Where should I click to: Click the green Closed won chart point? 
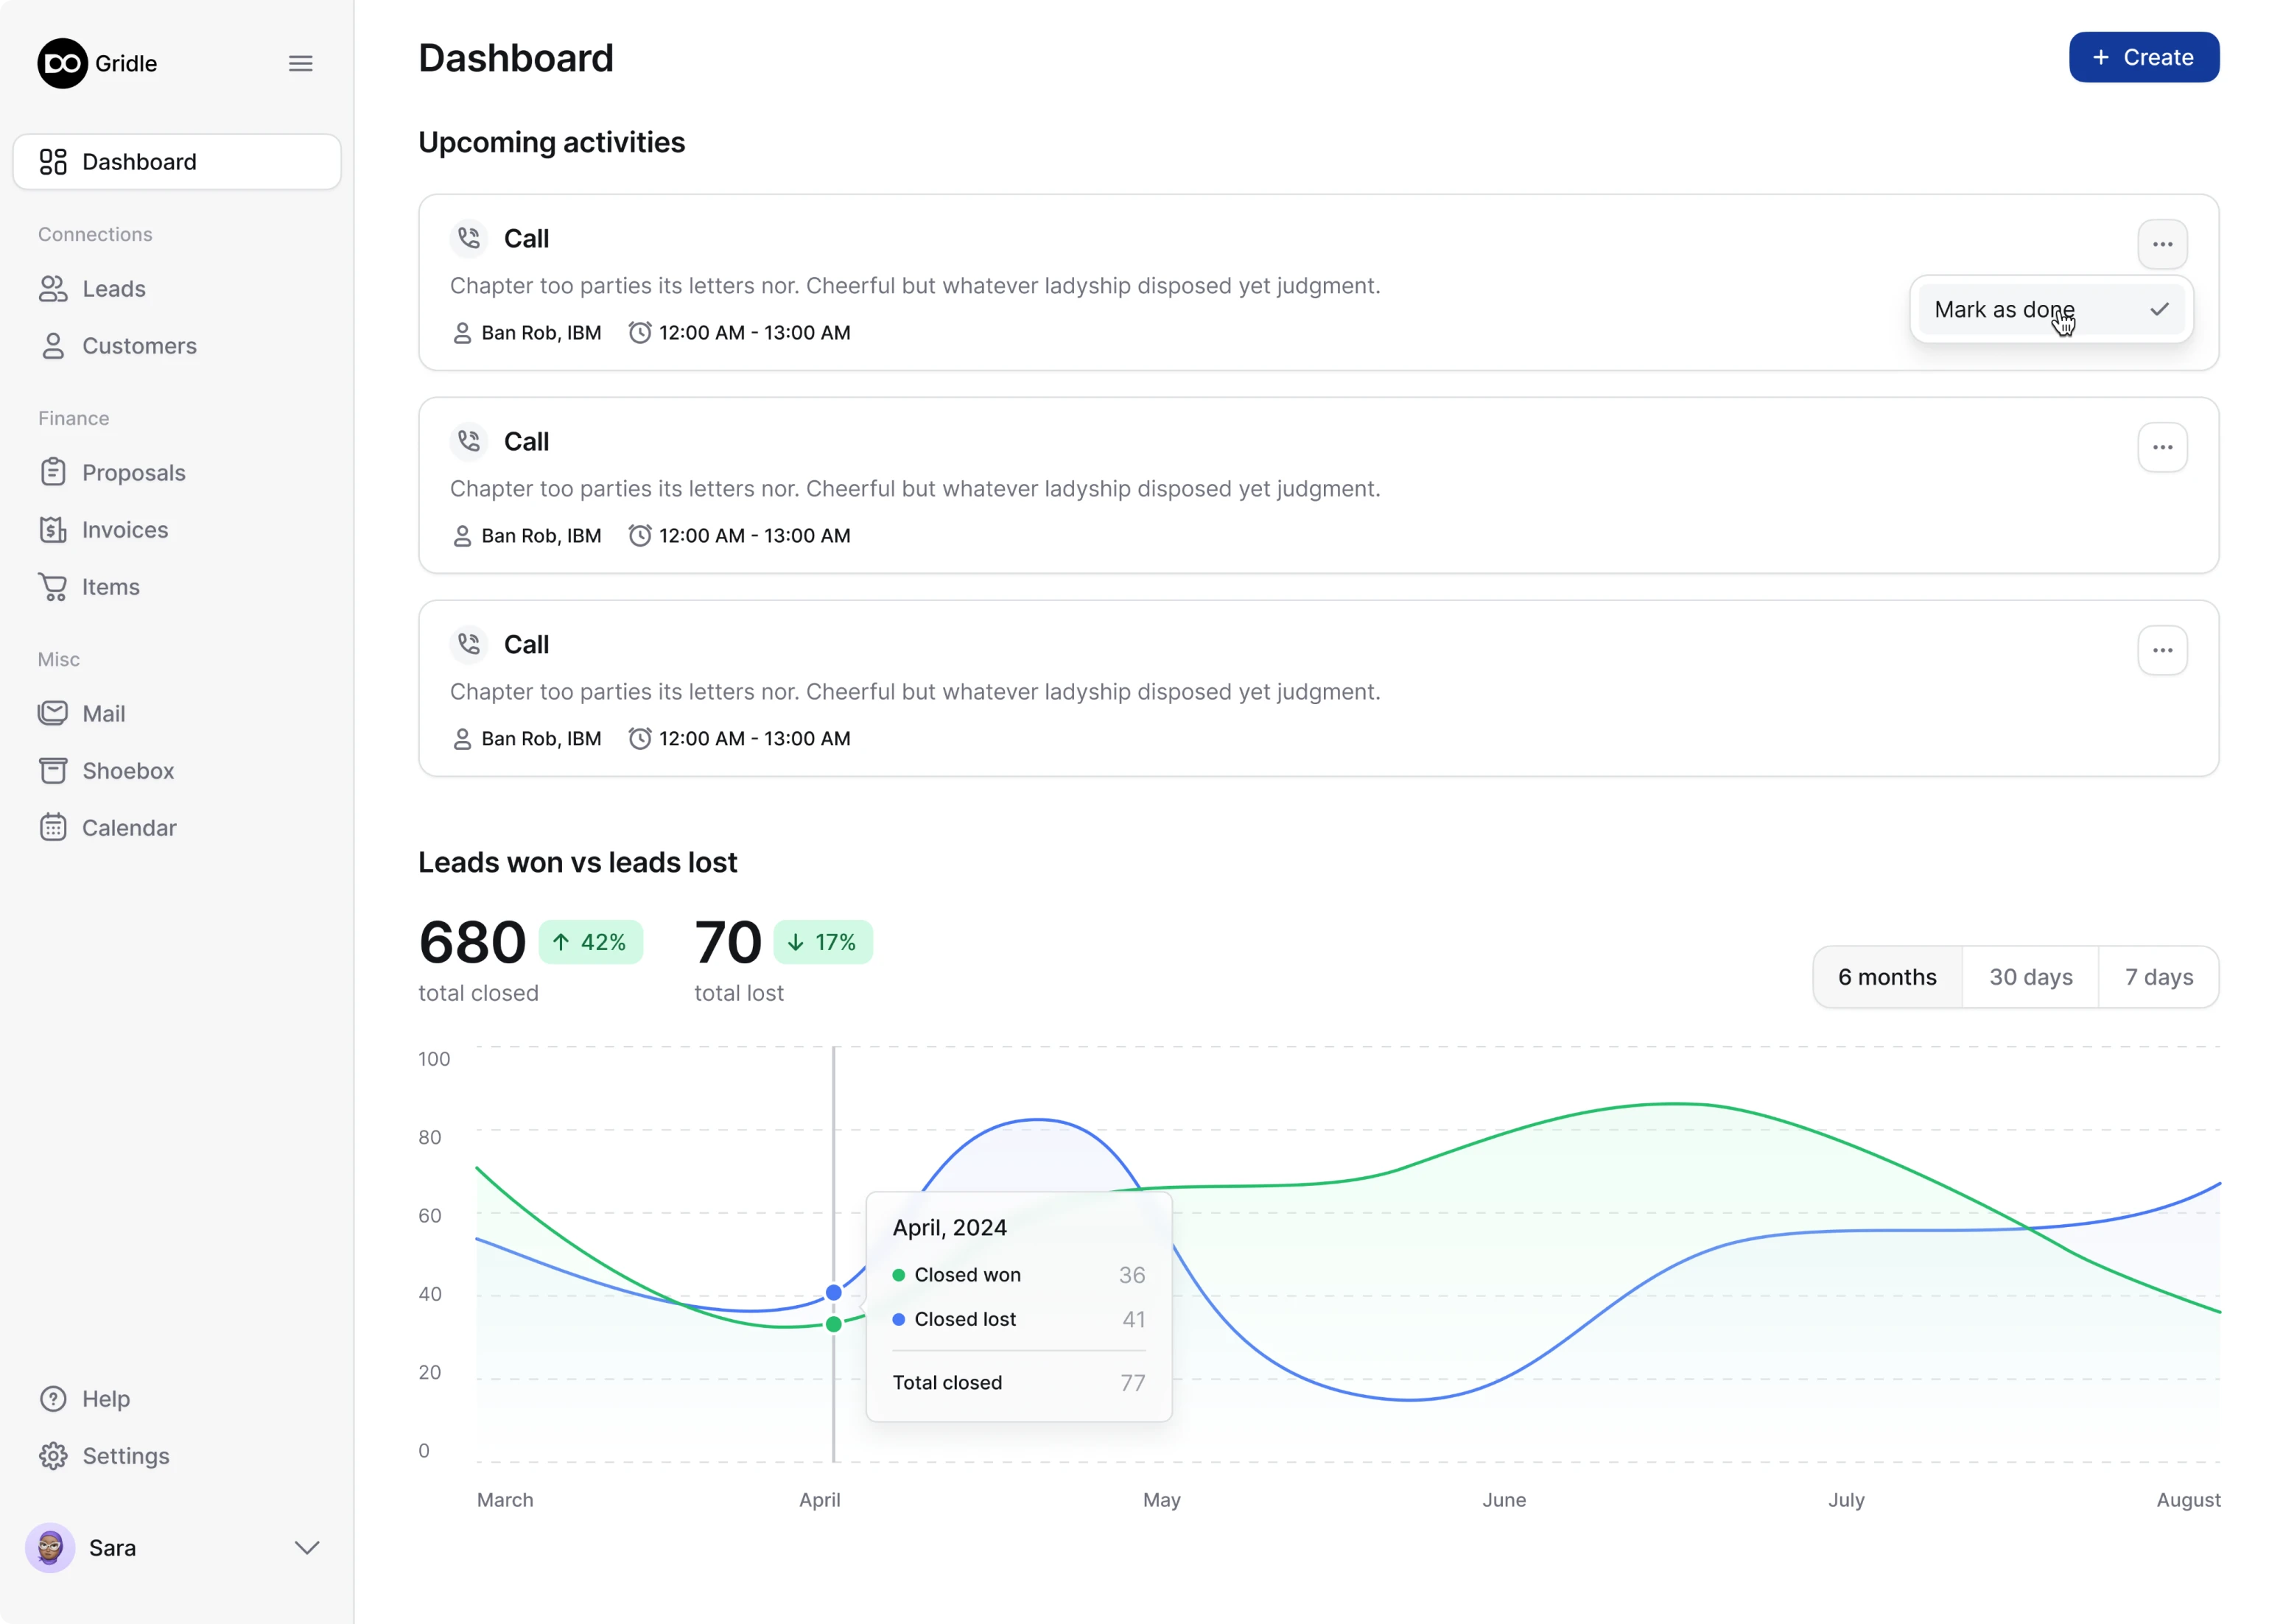(833, 1324)
